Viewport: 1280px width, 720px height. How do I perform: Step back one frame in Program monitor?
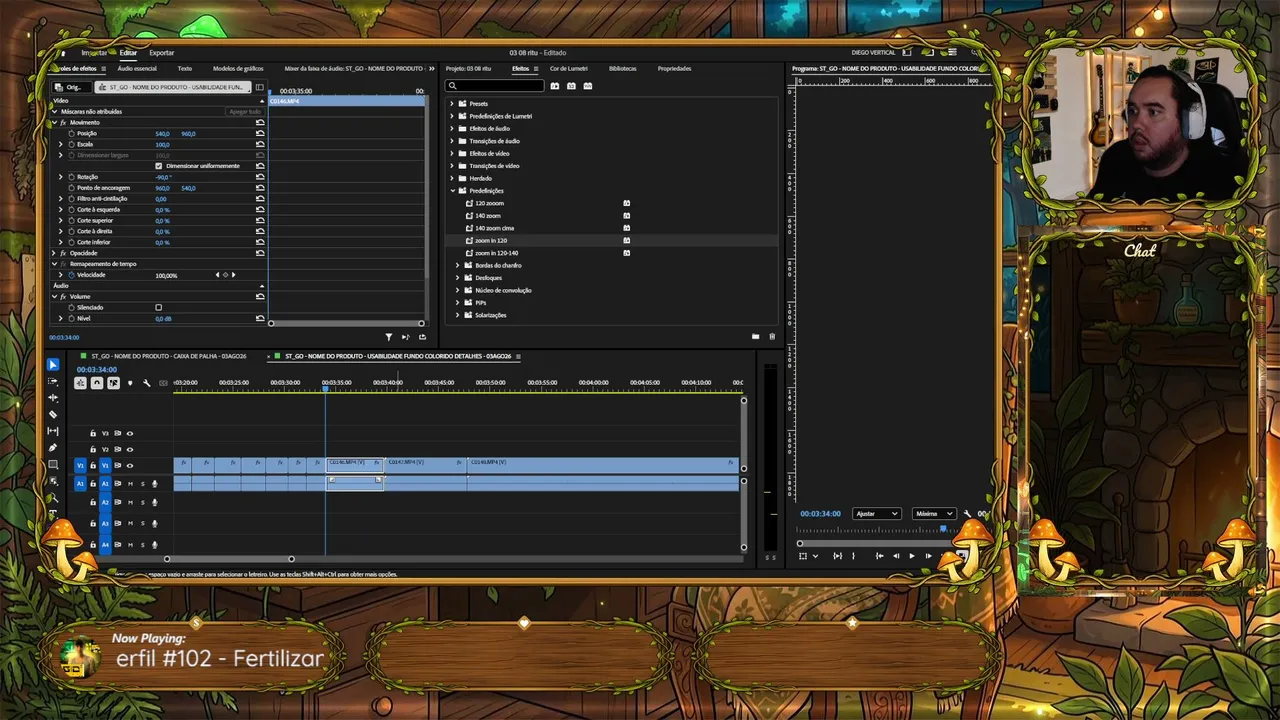tap(895, 556)
